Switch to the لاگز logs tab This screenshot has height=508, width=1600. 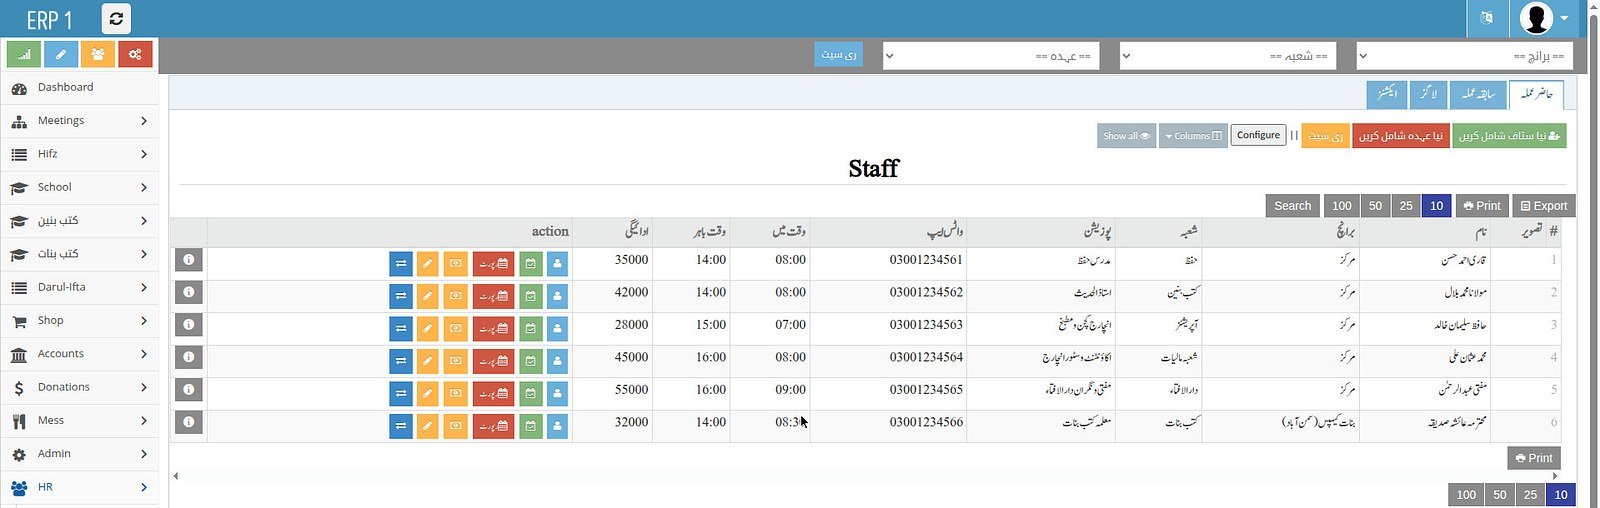1428,94
